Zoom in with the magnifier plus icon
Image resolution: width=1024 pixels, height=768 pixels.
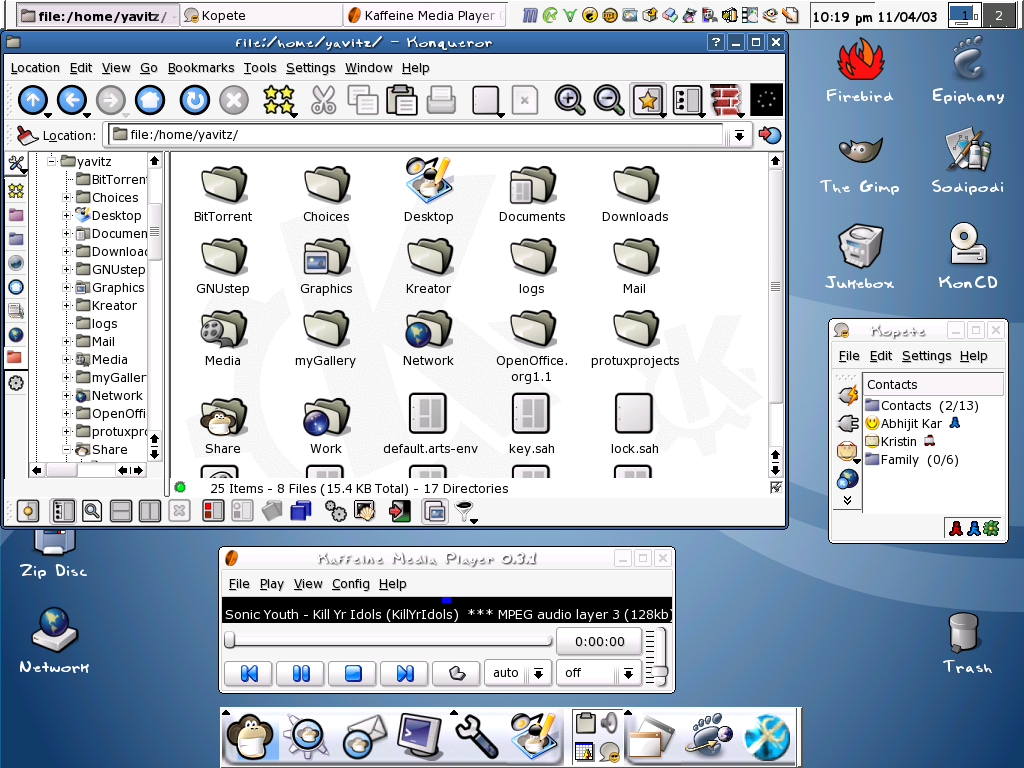click(569, 101)
